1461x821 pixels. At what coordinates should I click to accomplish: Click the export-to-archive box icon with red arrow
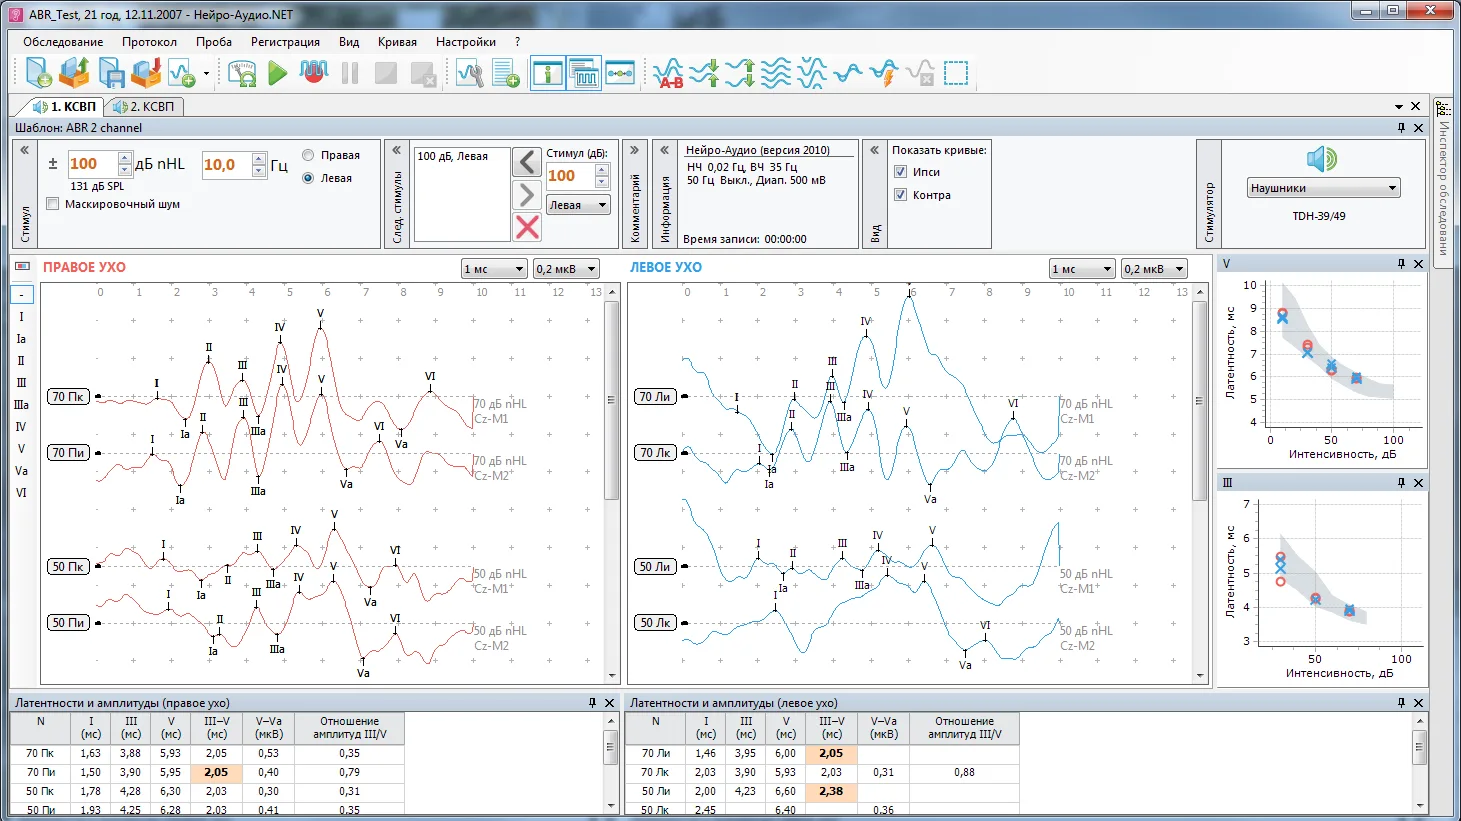(146, 73)
